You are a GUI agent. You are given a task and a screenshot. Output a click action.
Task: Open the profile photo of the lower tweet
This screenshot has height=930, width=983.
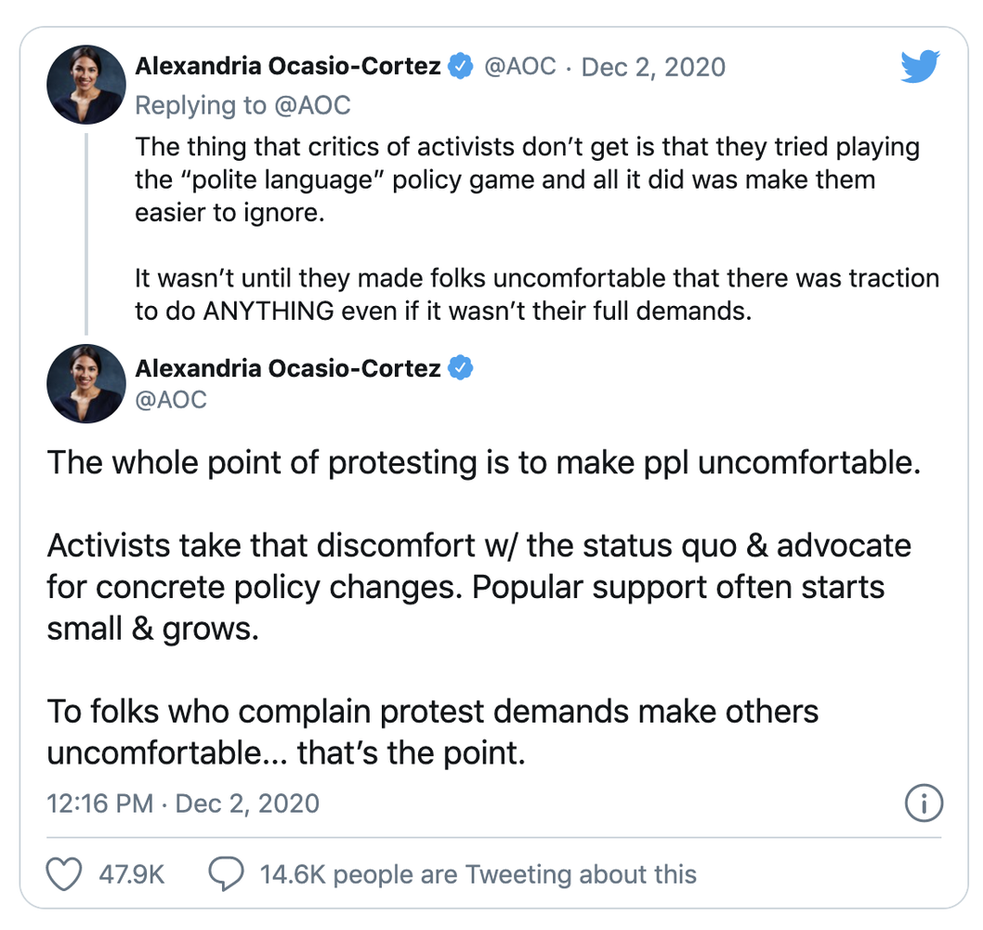click(86, 385)
